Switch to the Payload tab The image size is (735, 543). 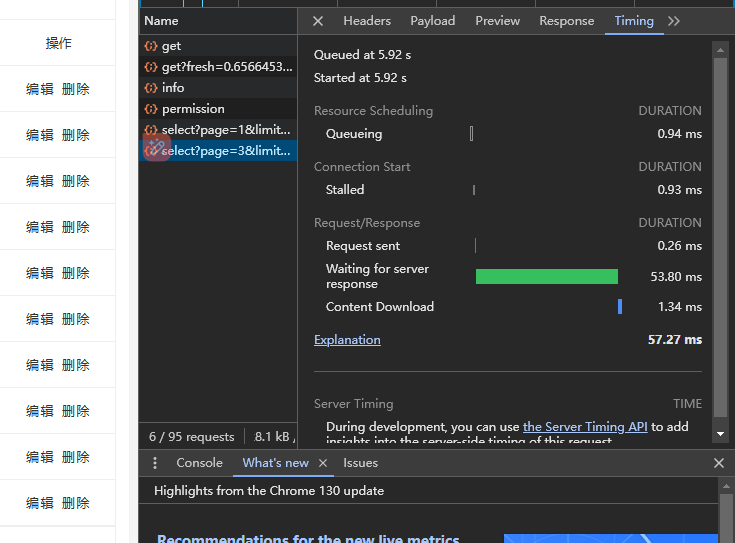point(433,21)
